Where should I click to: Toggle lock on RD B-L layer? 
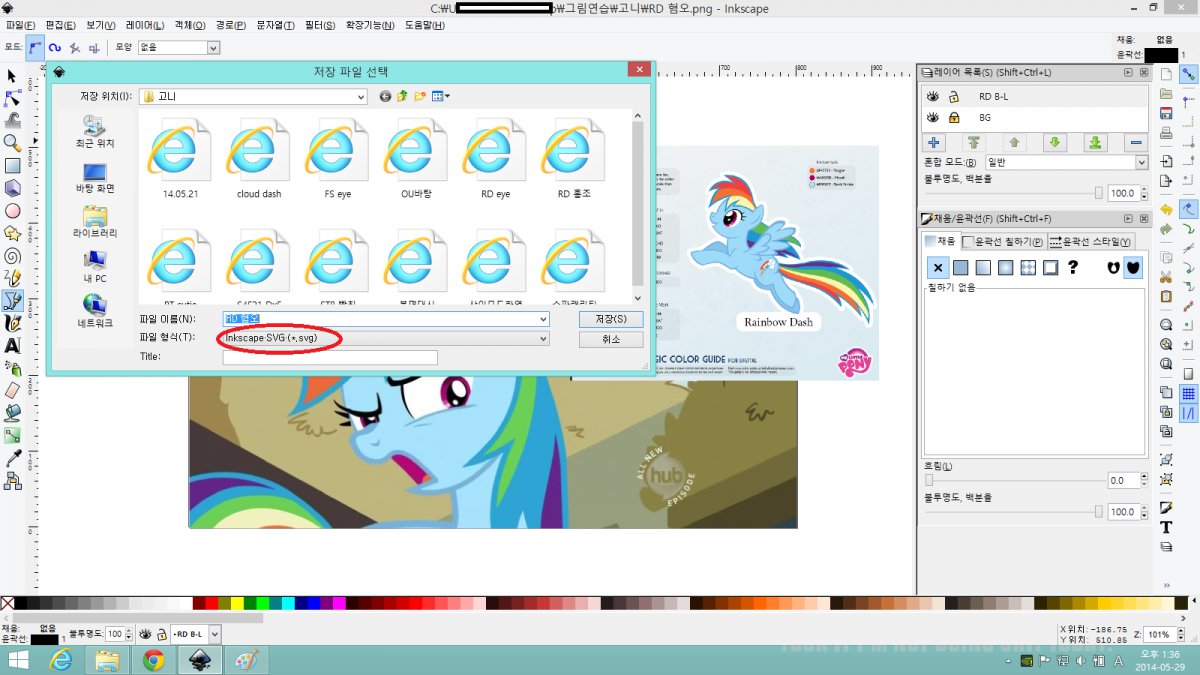click(954, 97)
